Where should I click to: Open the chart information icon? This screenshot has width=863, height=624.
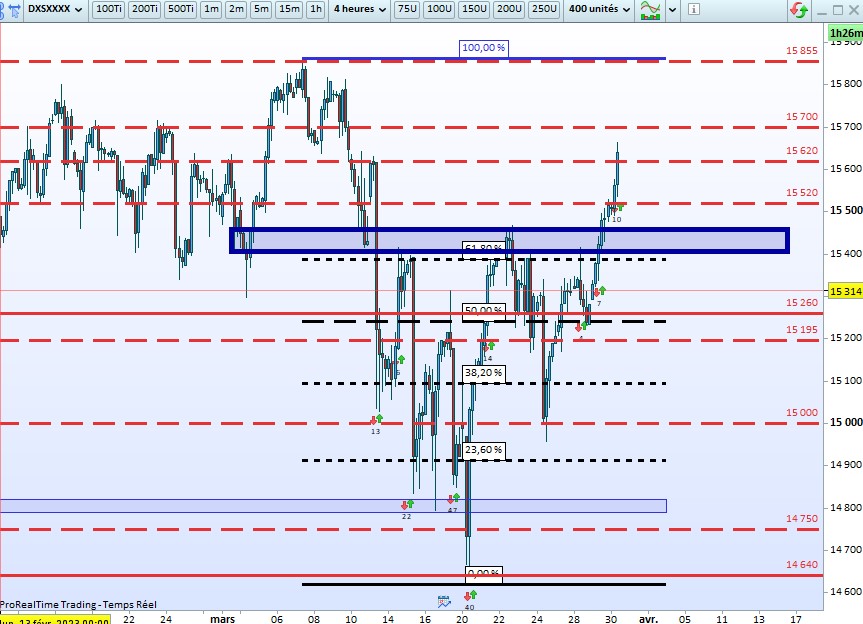pyautogui.click(x=693, y=9)
